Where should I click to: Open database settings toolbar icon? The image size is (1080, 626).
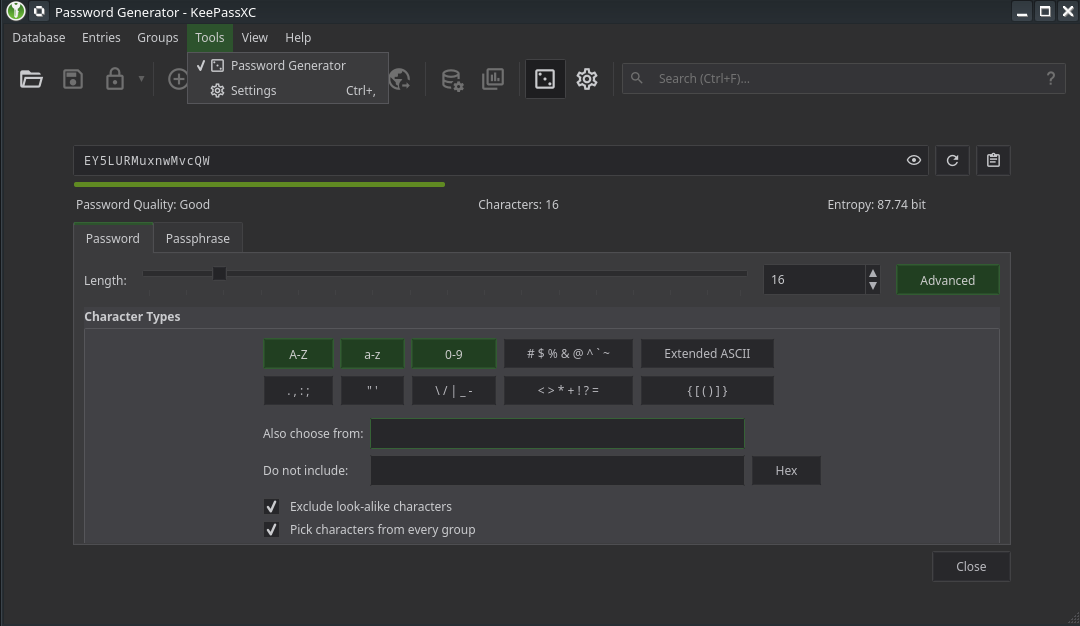tap(452, 79)
